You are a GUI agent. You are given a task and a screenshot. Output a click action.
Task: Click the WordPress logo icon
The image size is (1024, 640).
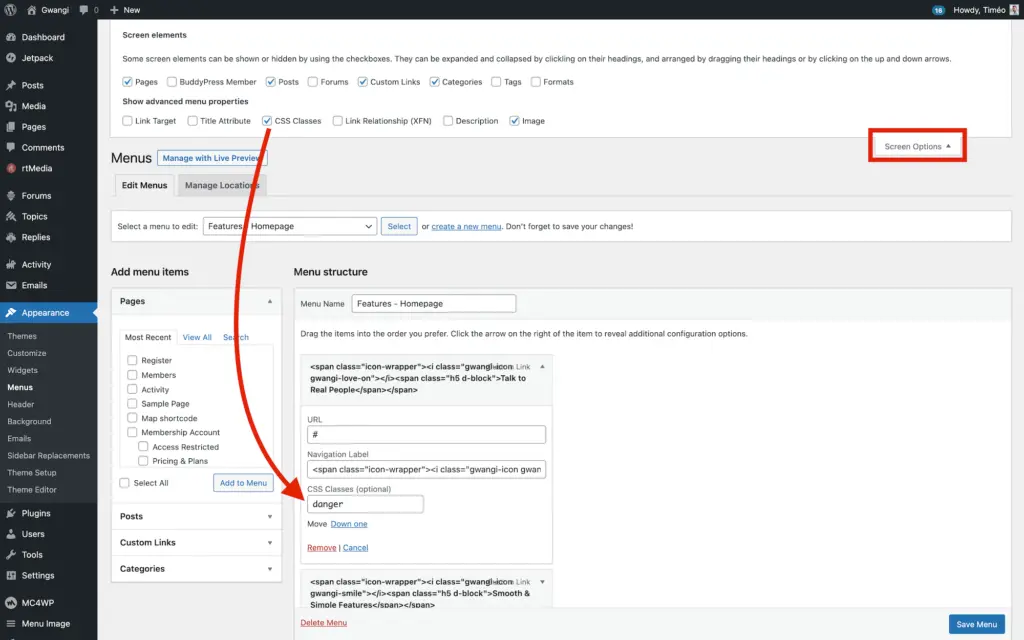pos(10,10)
